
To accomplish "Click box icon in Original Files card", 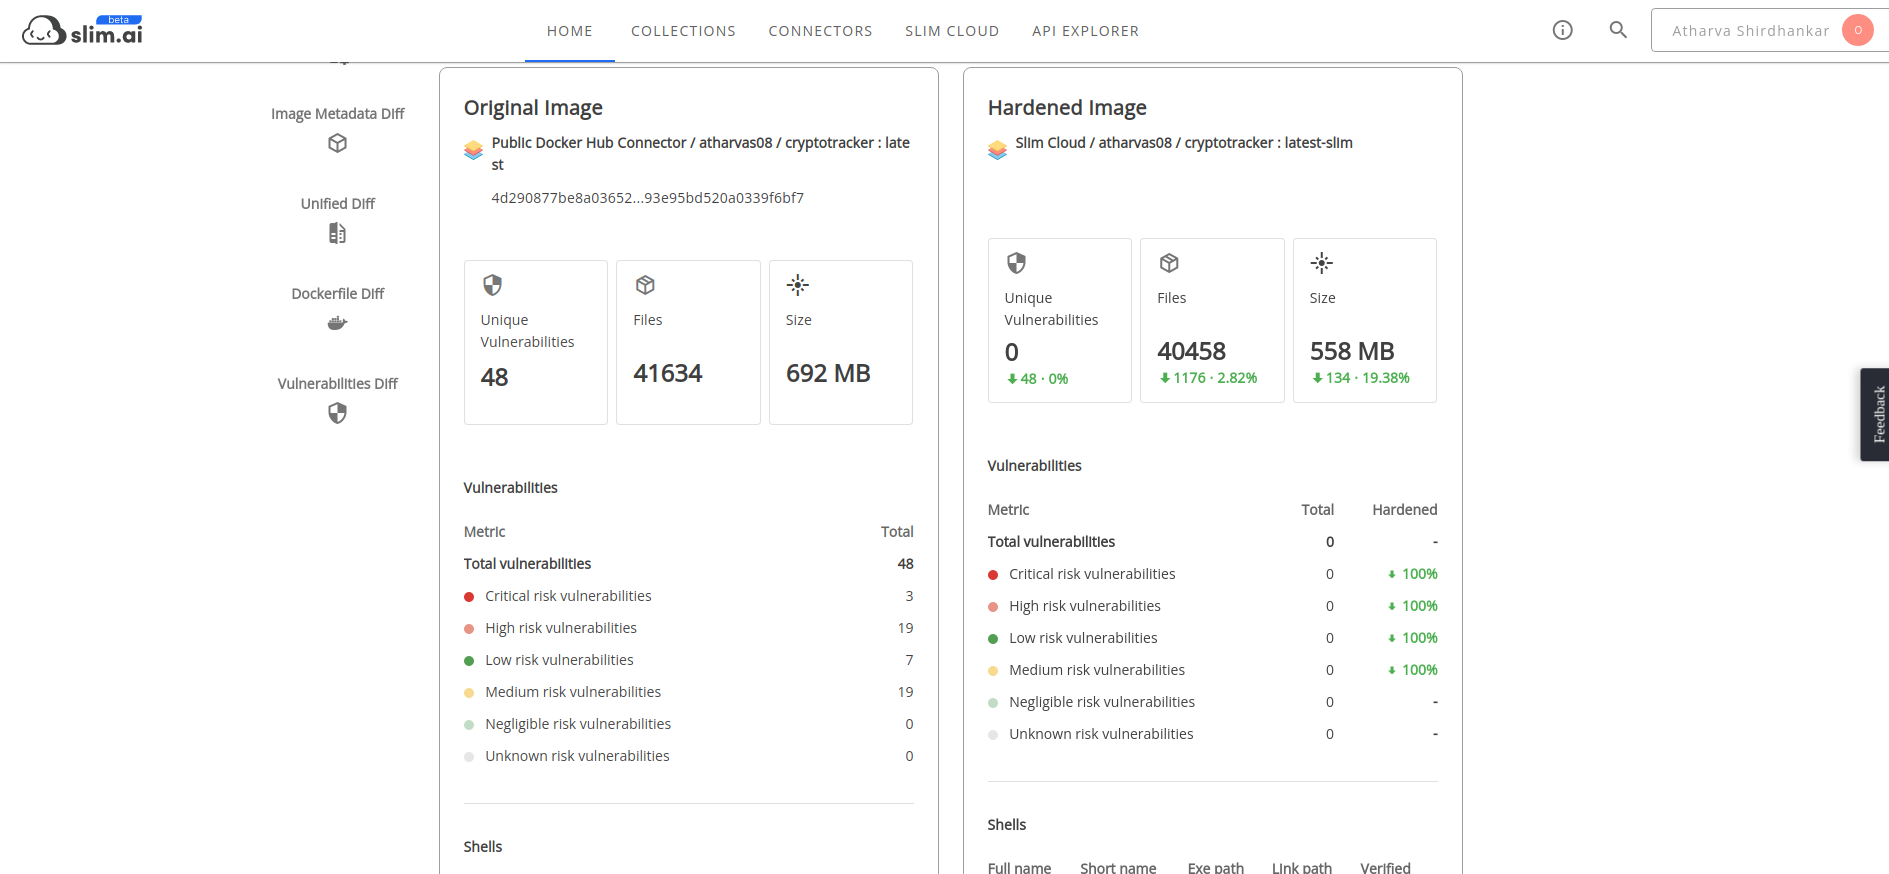I will 646,285.
